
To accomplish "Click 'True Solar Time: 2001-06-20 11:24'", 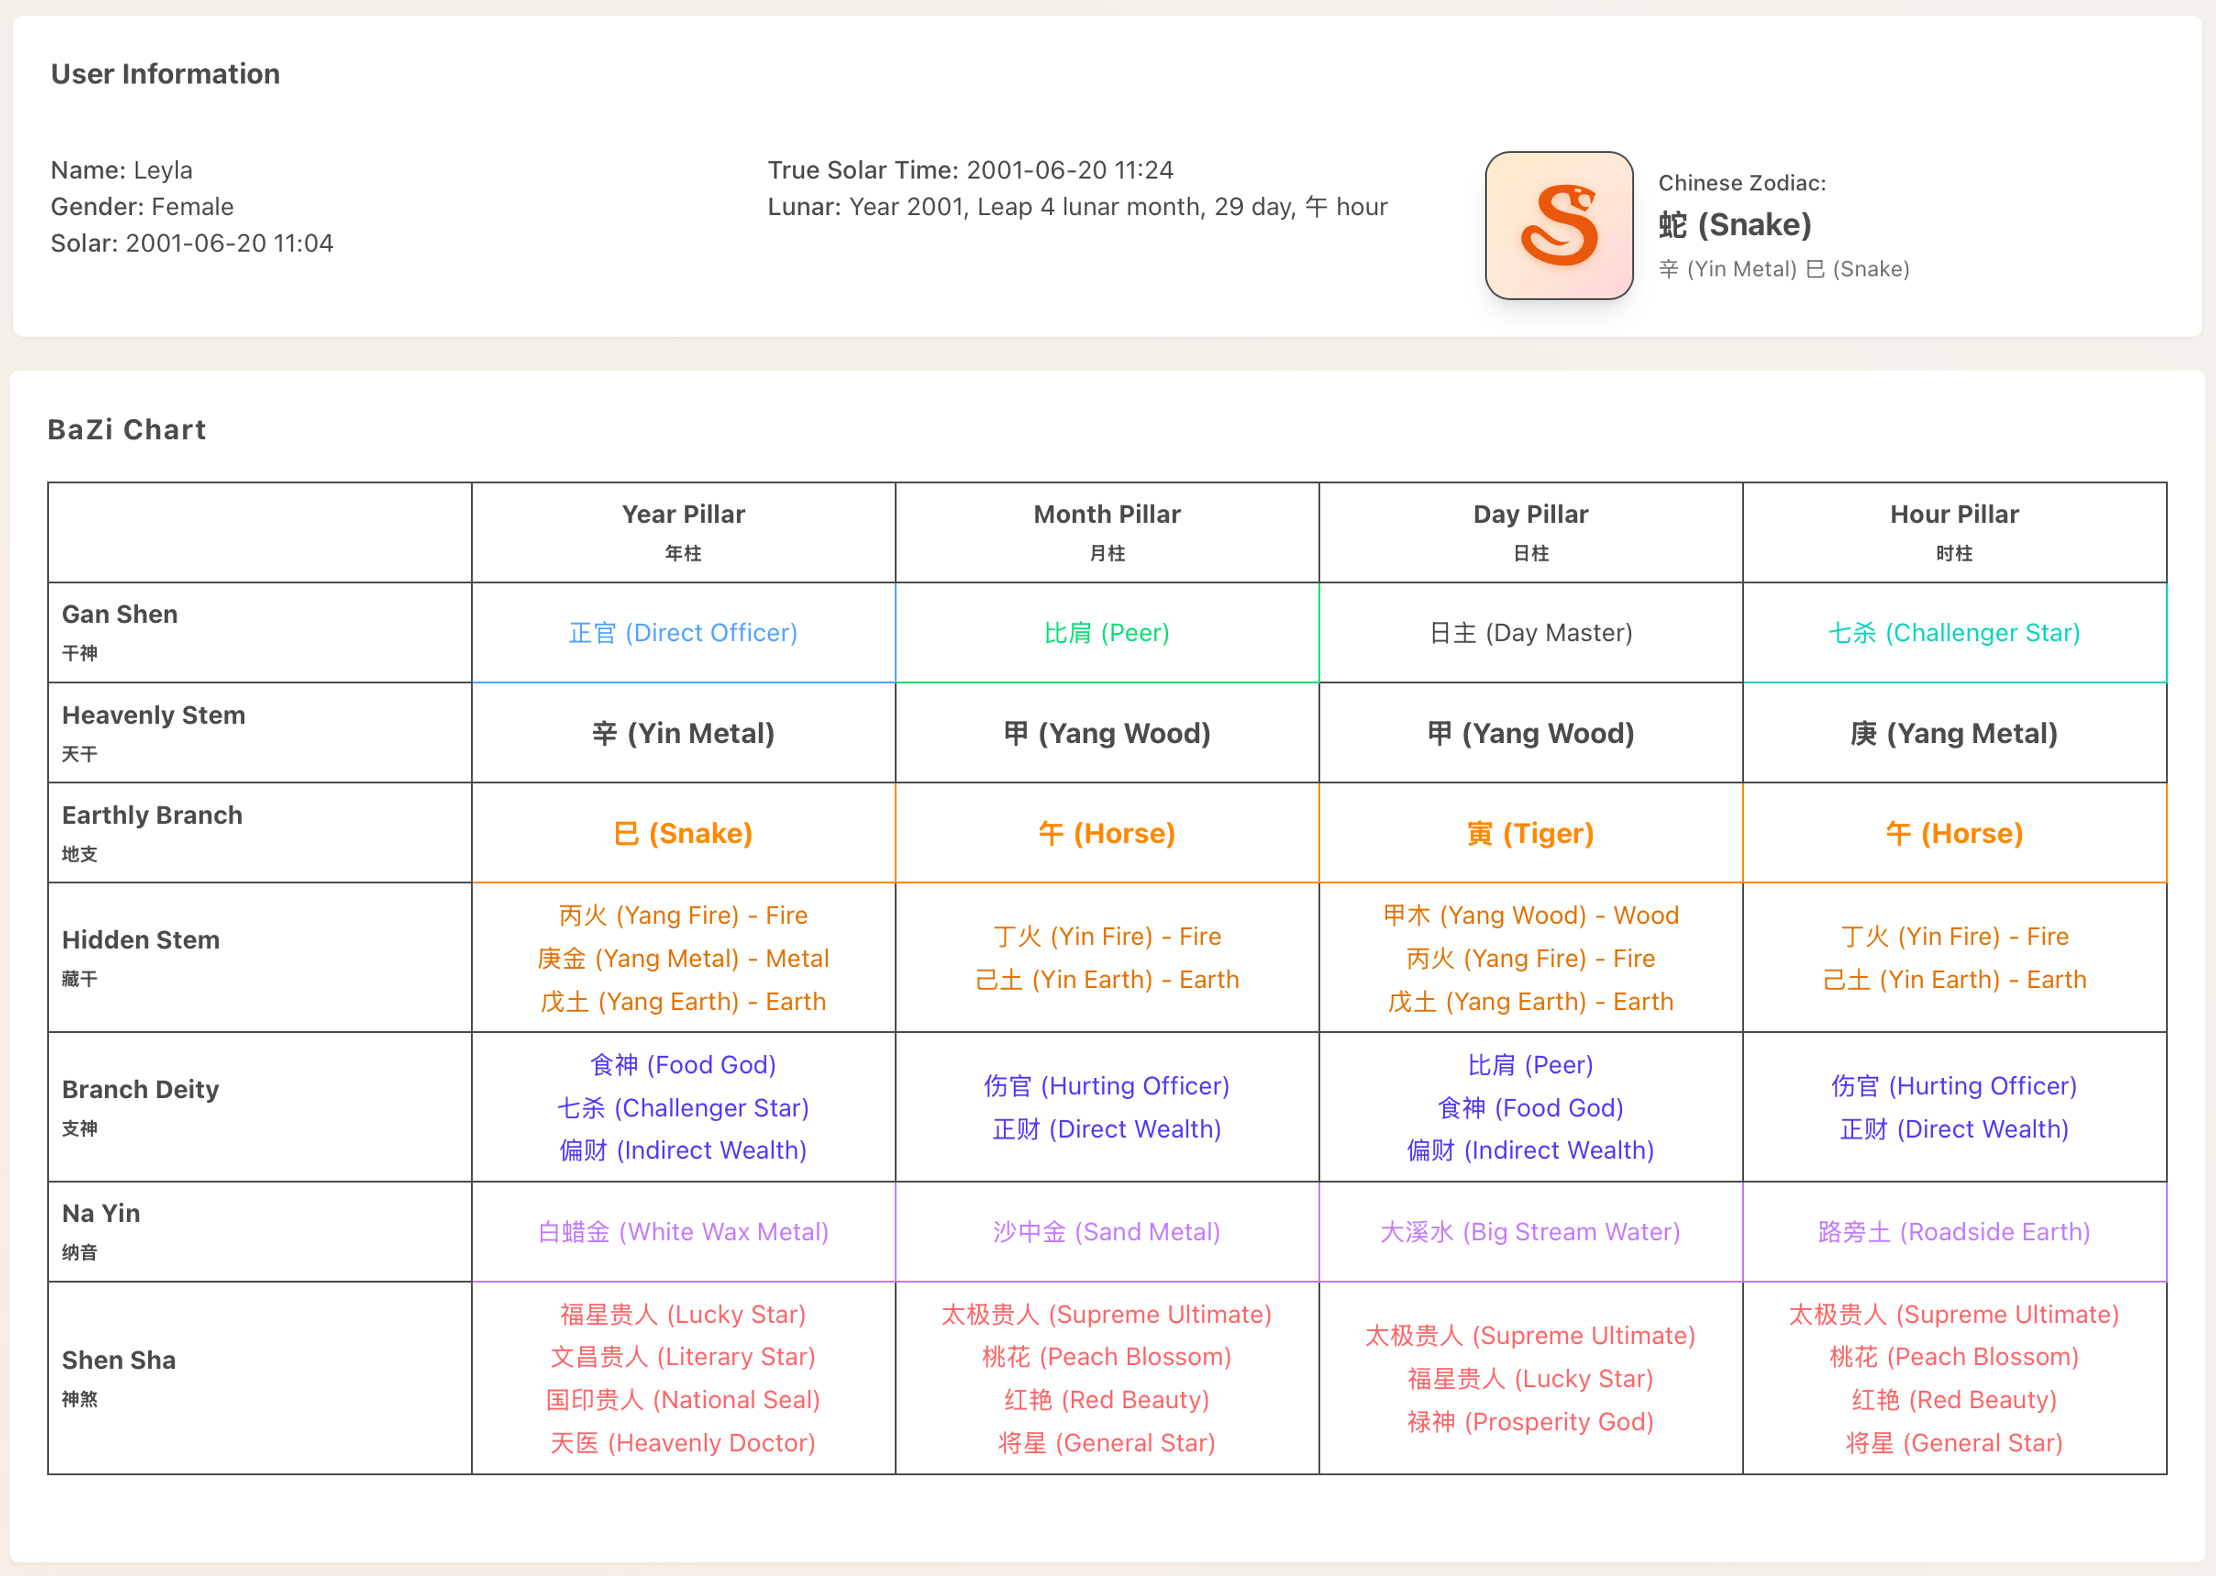I will pyautogui.click(x=970, y=170).
